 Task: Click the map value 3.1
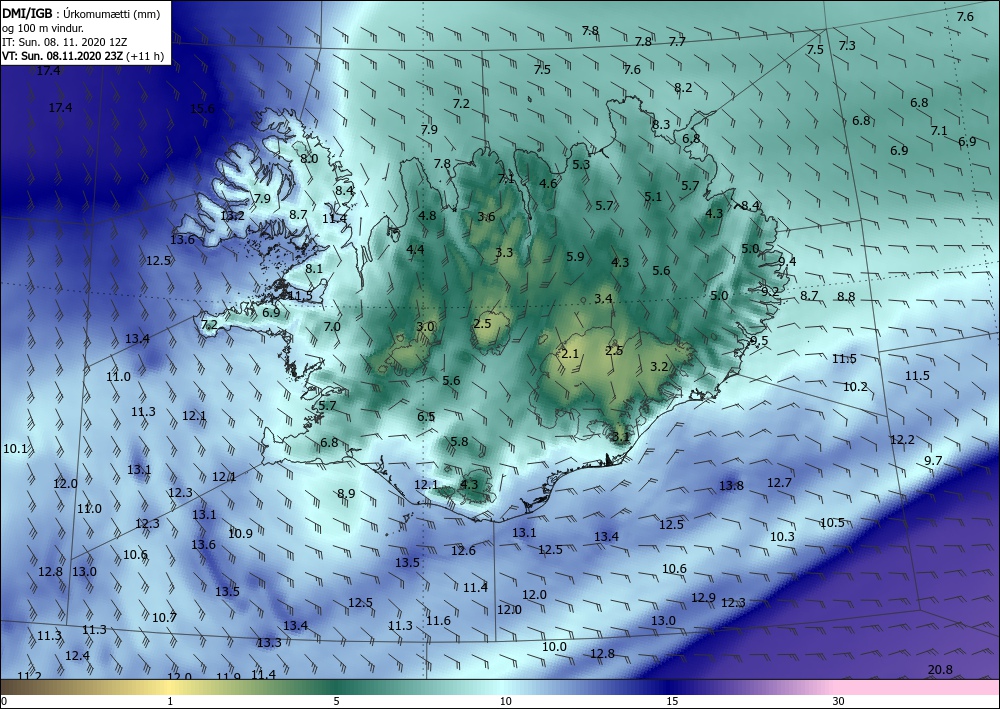point(621,437)
